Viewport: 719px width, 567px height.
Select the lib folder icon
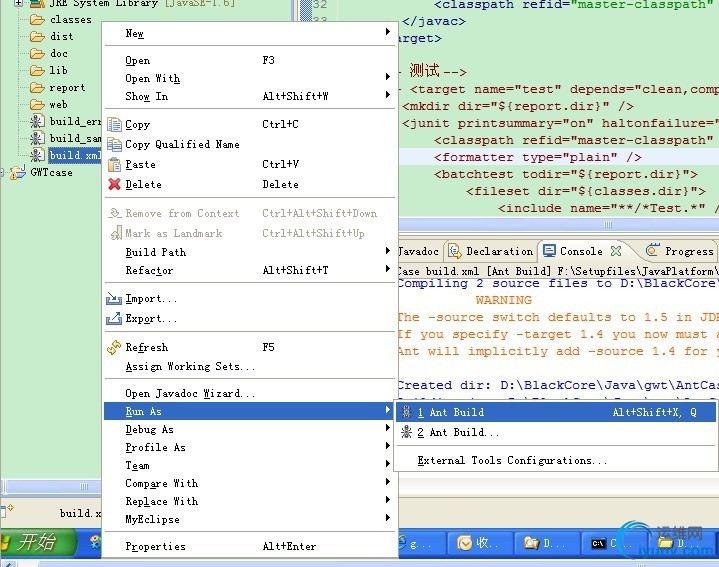(x=37, y=71)
